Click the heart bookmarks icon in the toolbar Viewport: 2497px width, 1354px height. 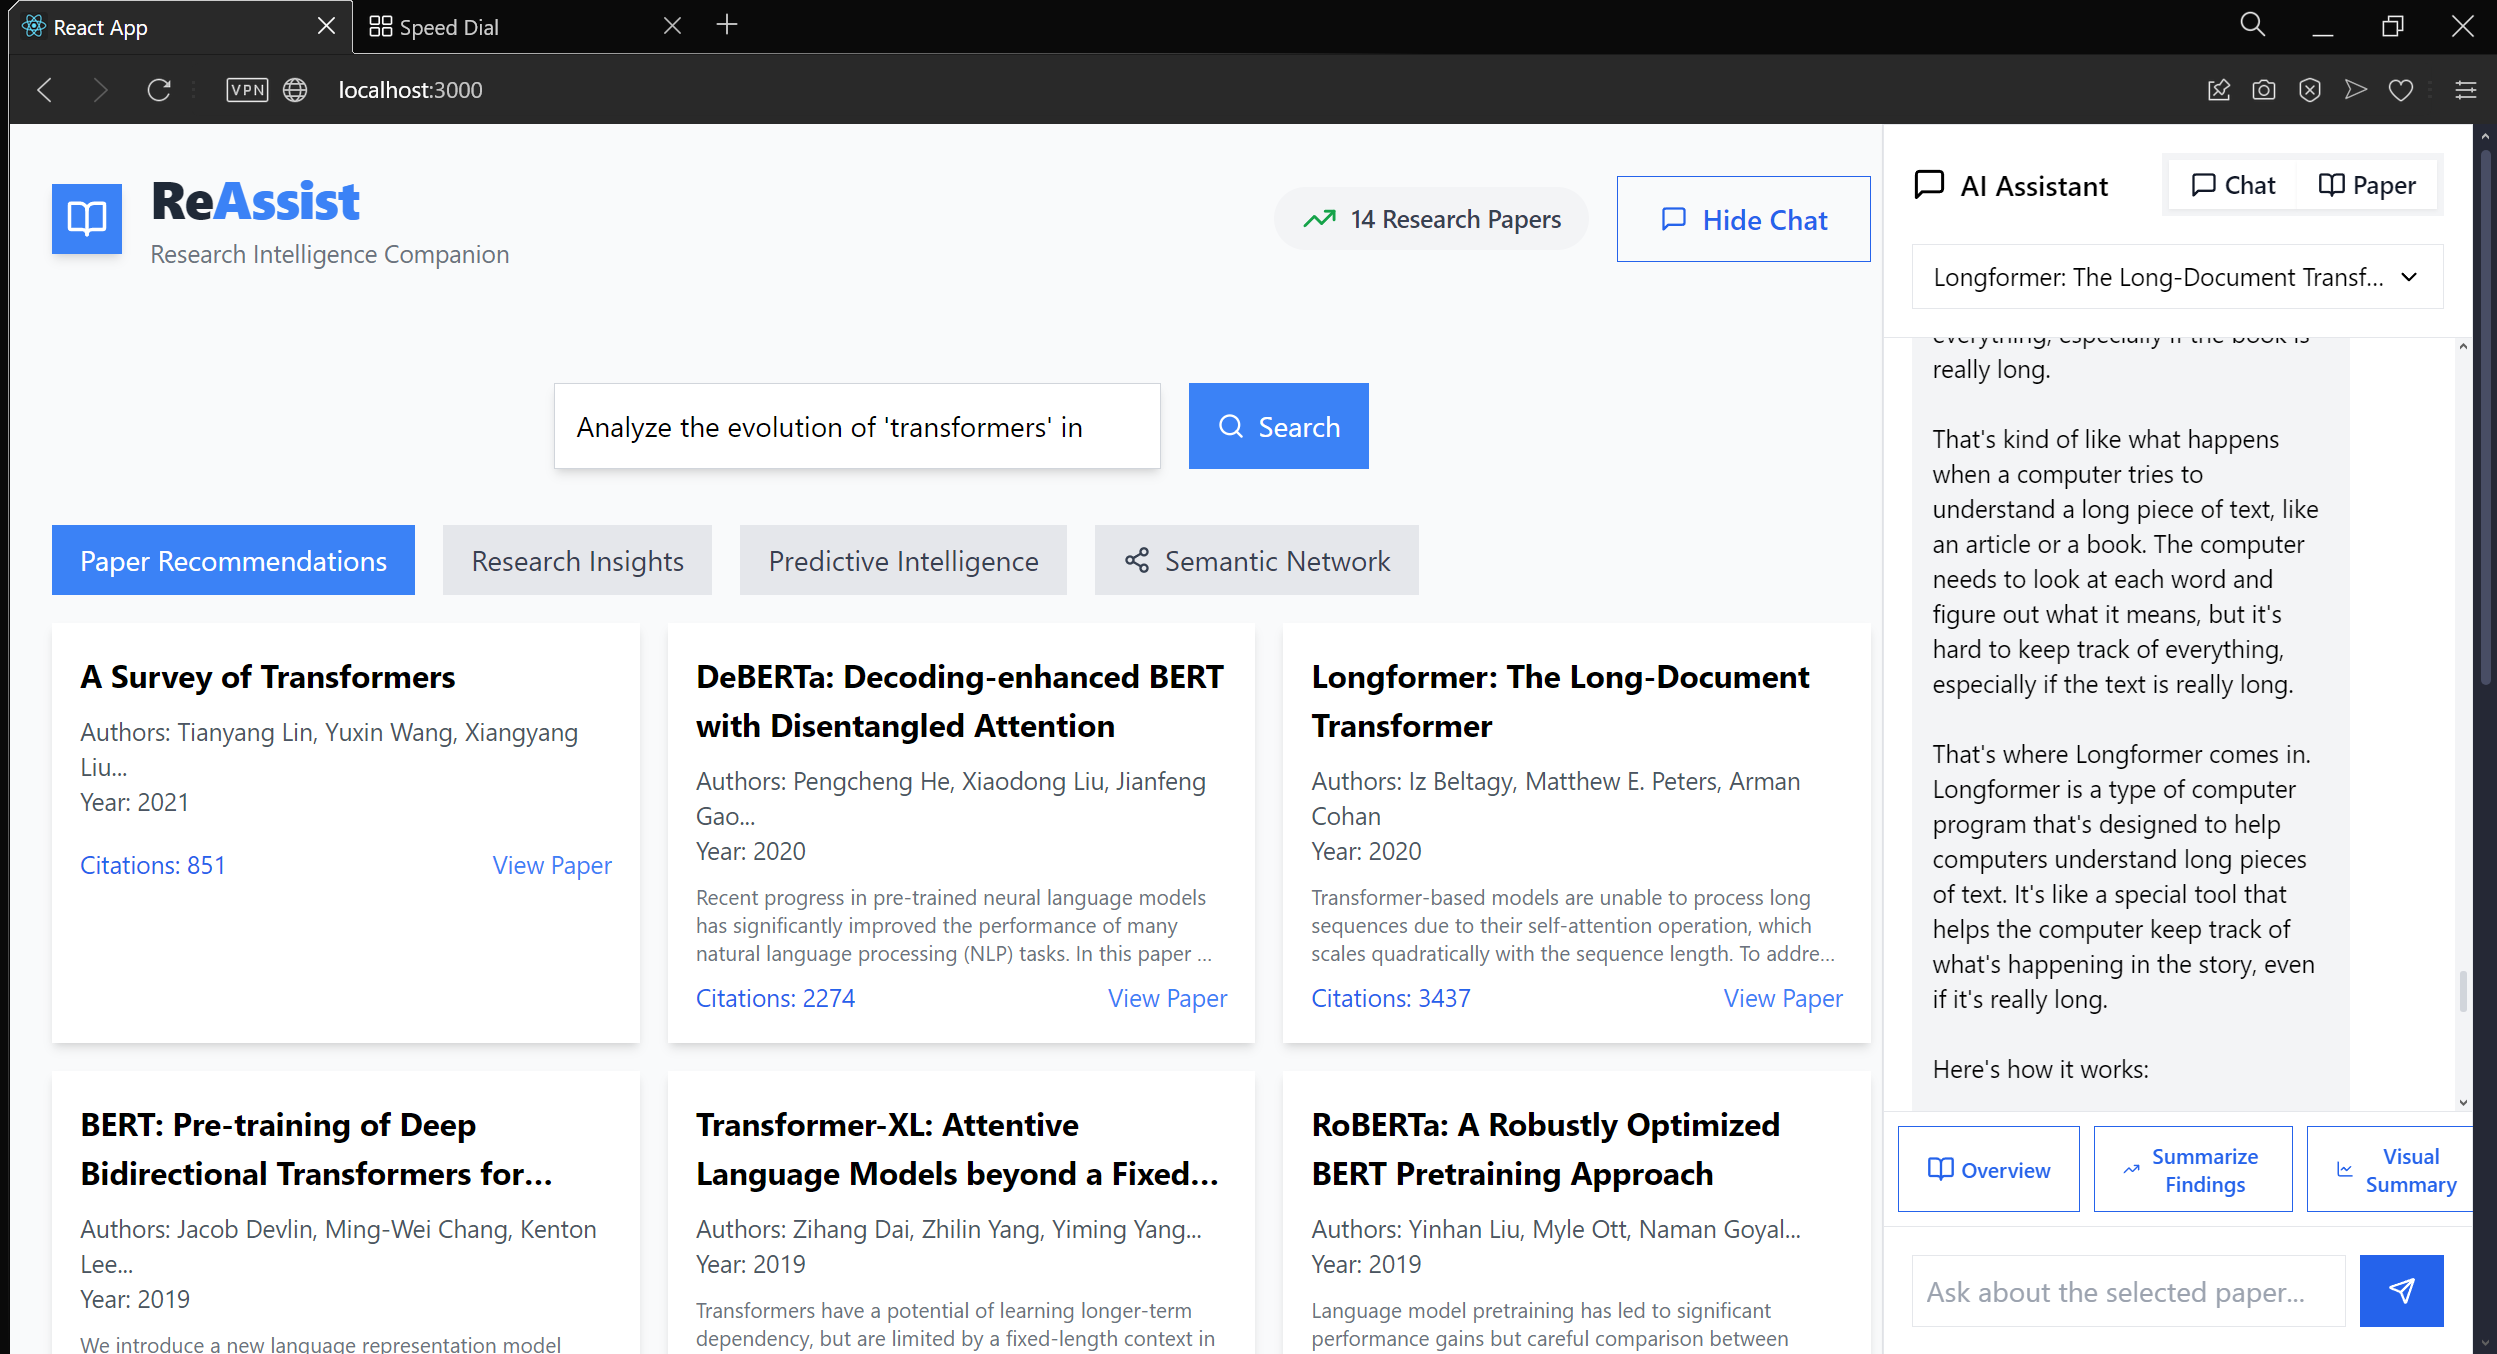2401,90
